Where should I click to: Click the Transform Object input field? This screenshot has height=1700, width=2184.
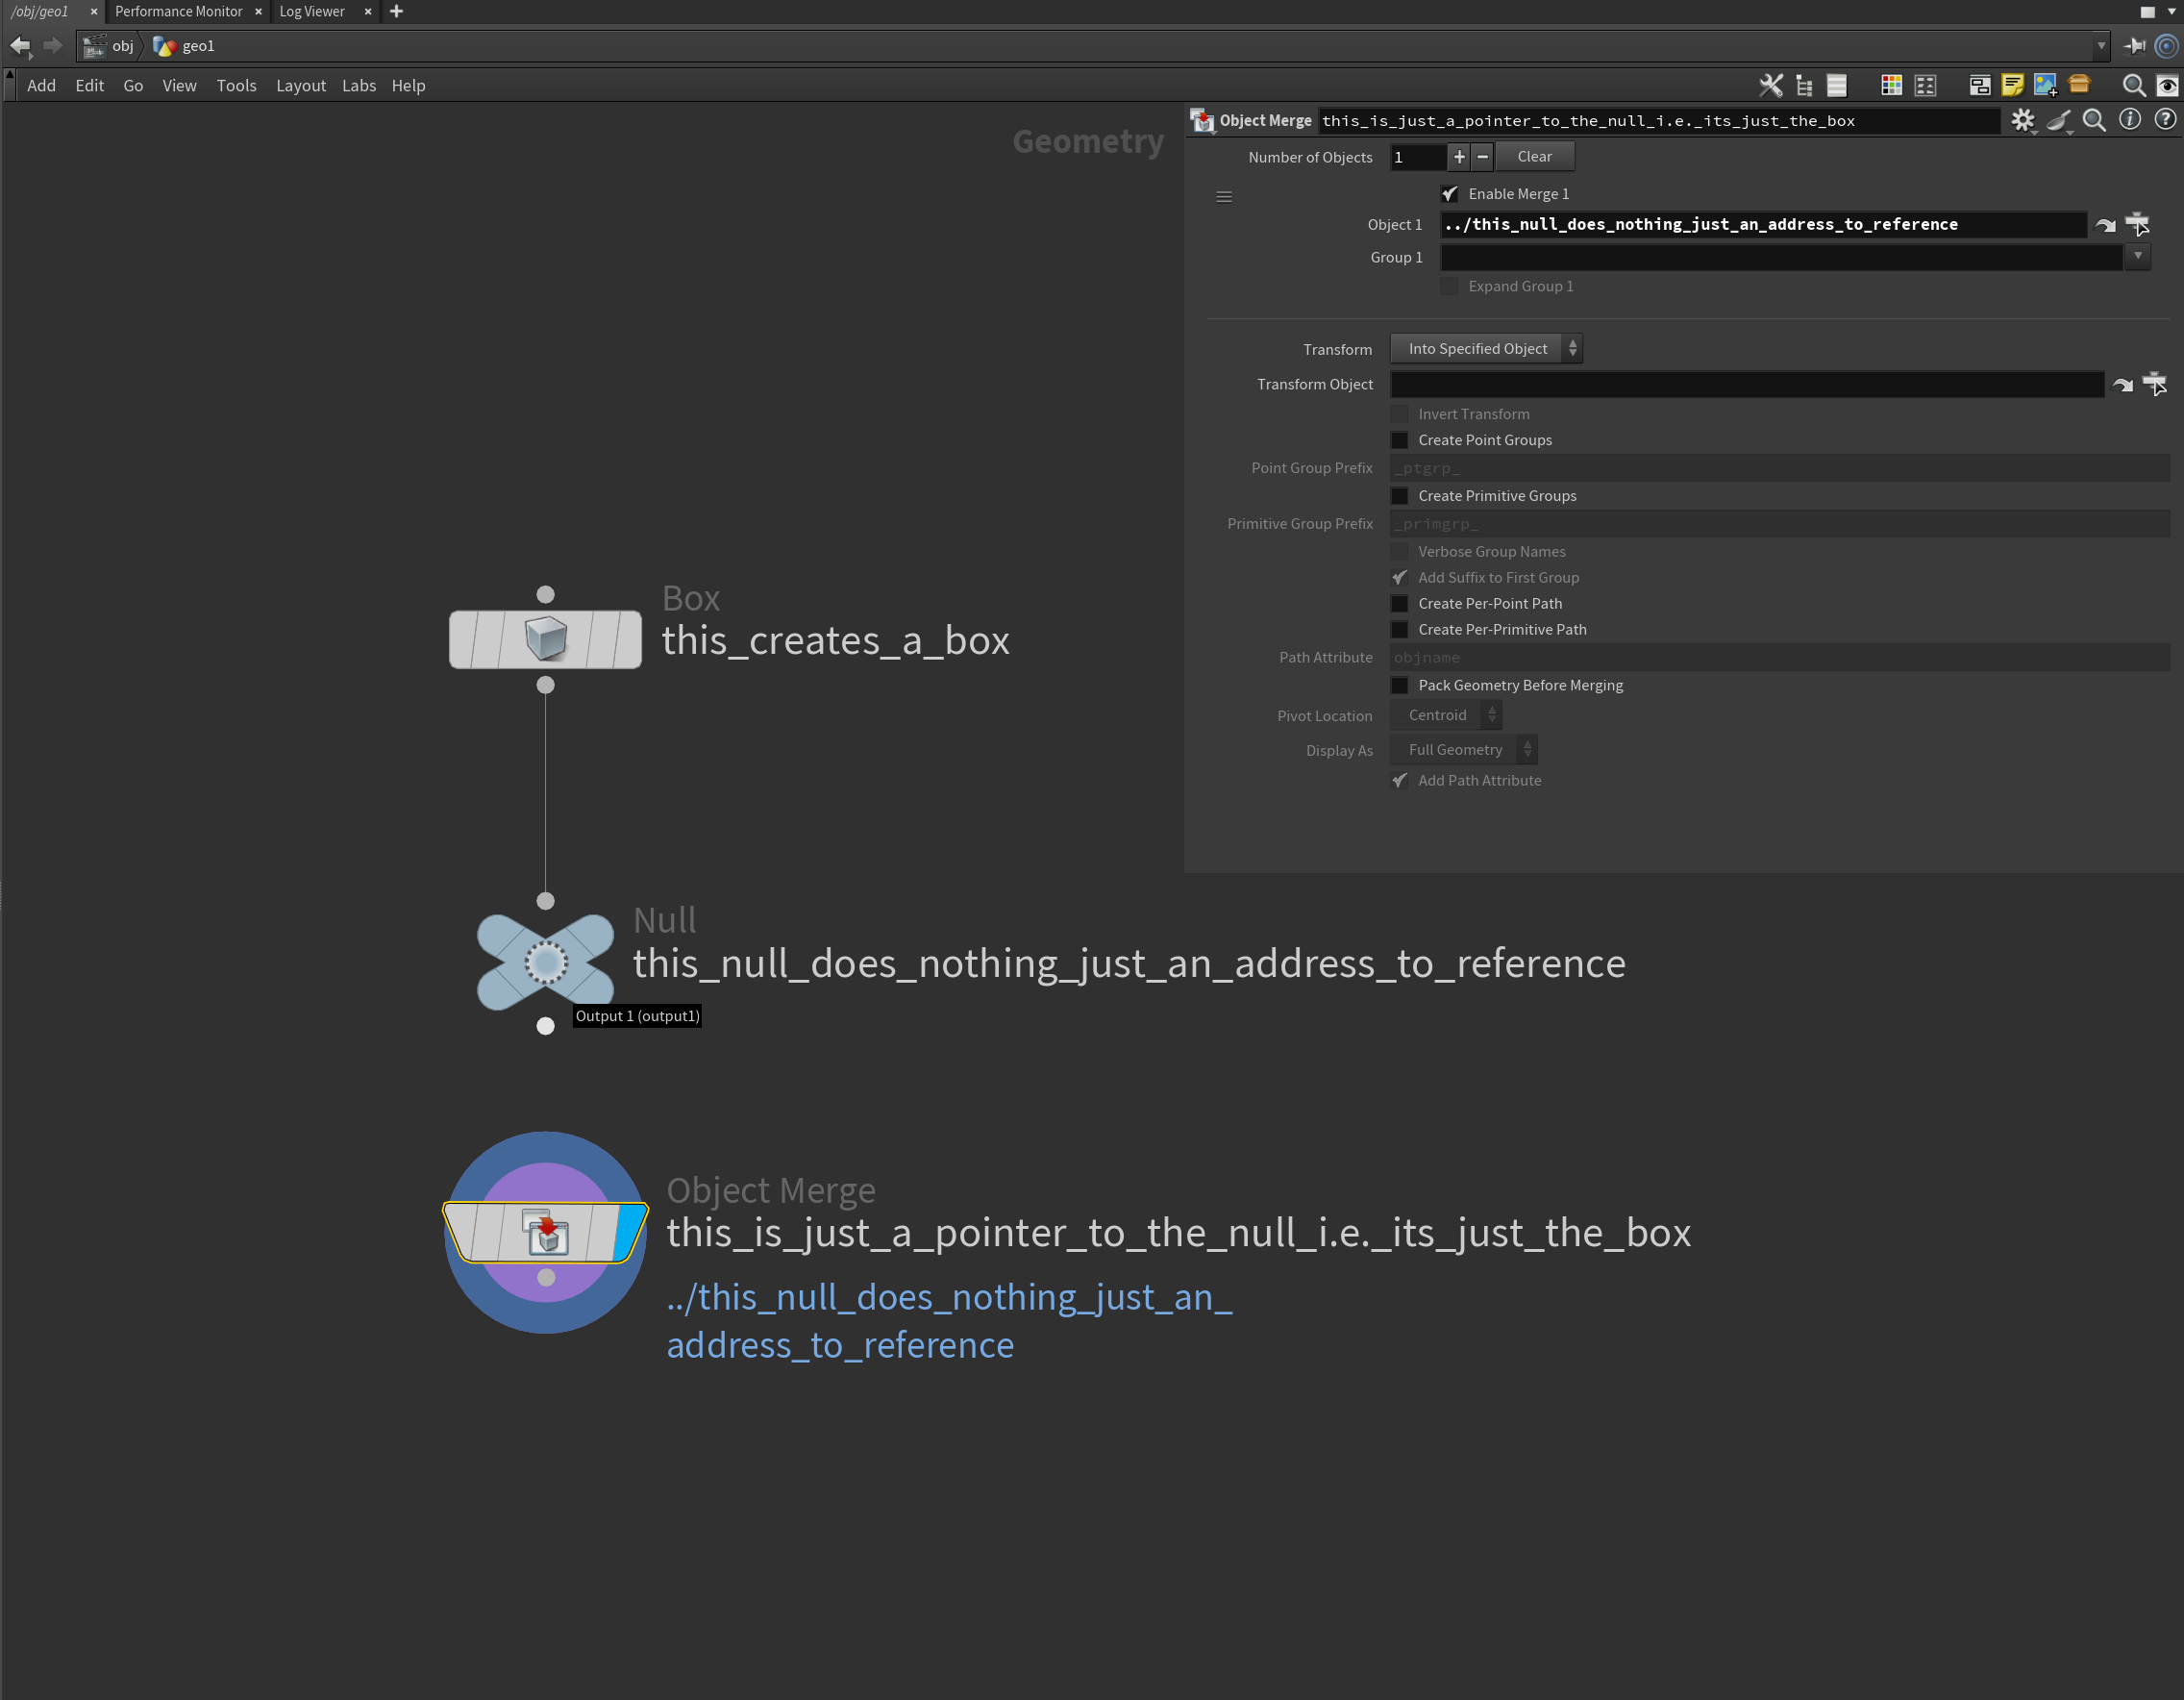click(x=1746, y=385)
